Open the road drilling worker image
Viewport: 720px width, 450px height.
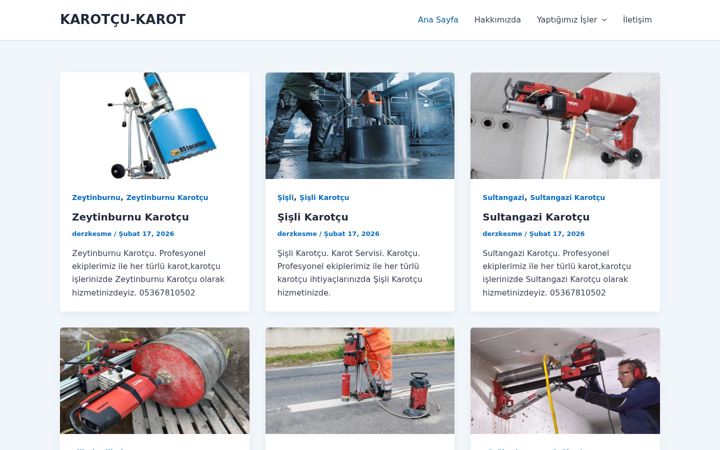[x=360, y=381]
